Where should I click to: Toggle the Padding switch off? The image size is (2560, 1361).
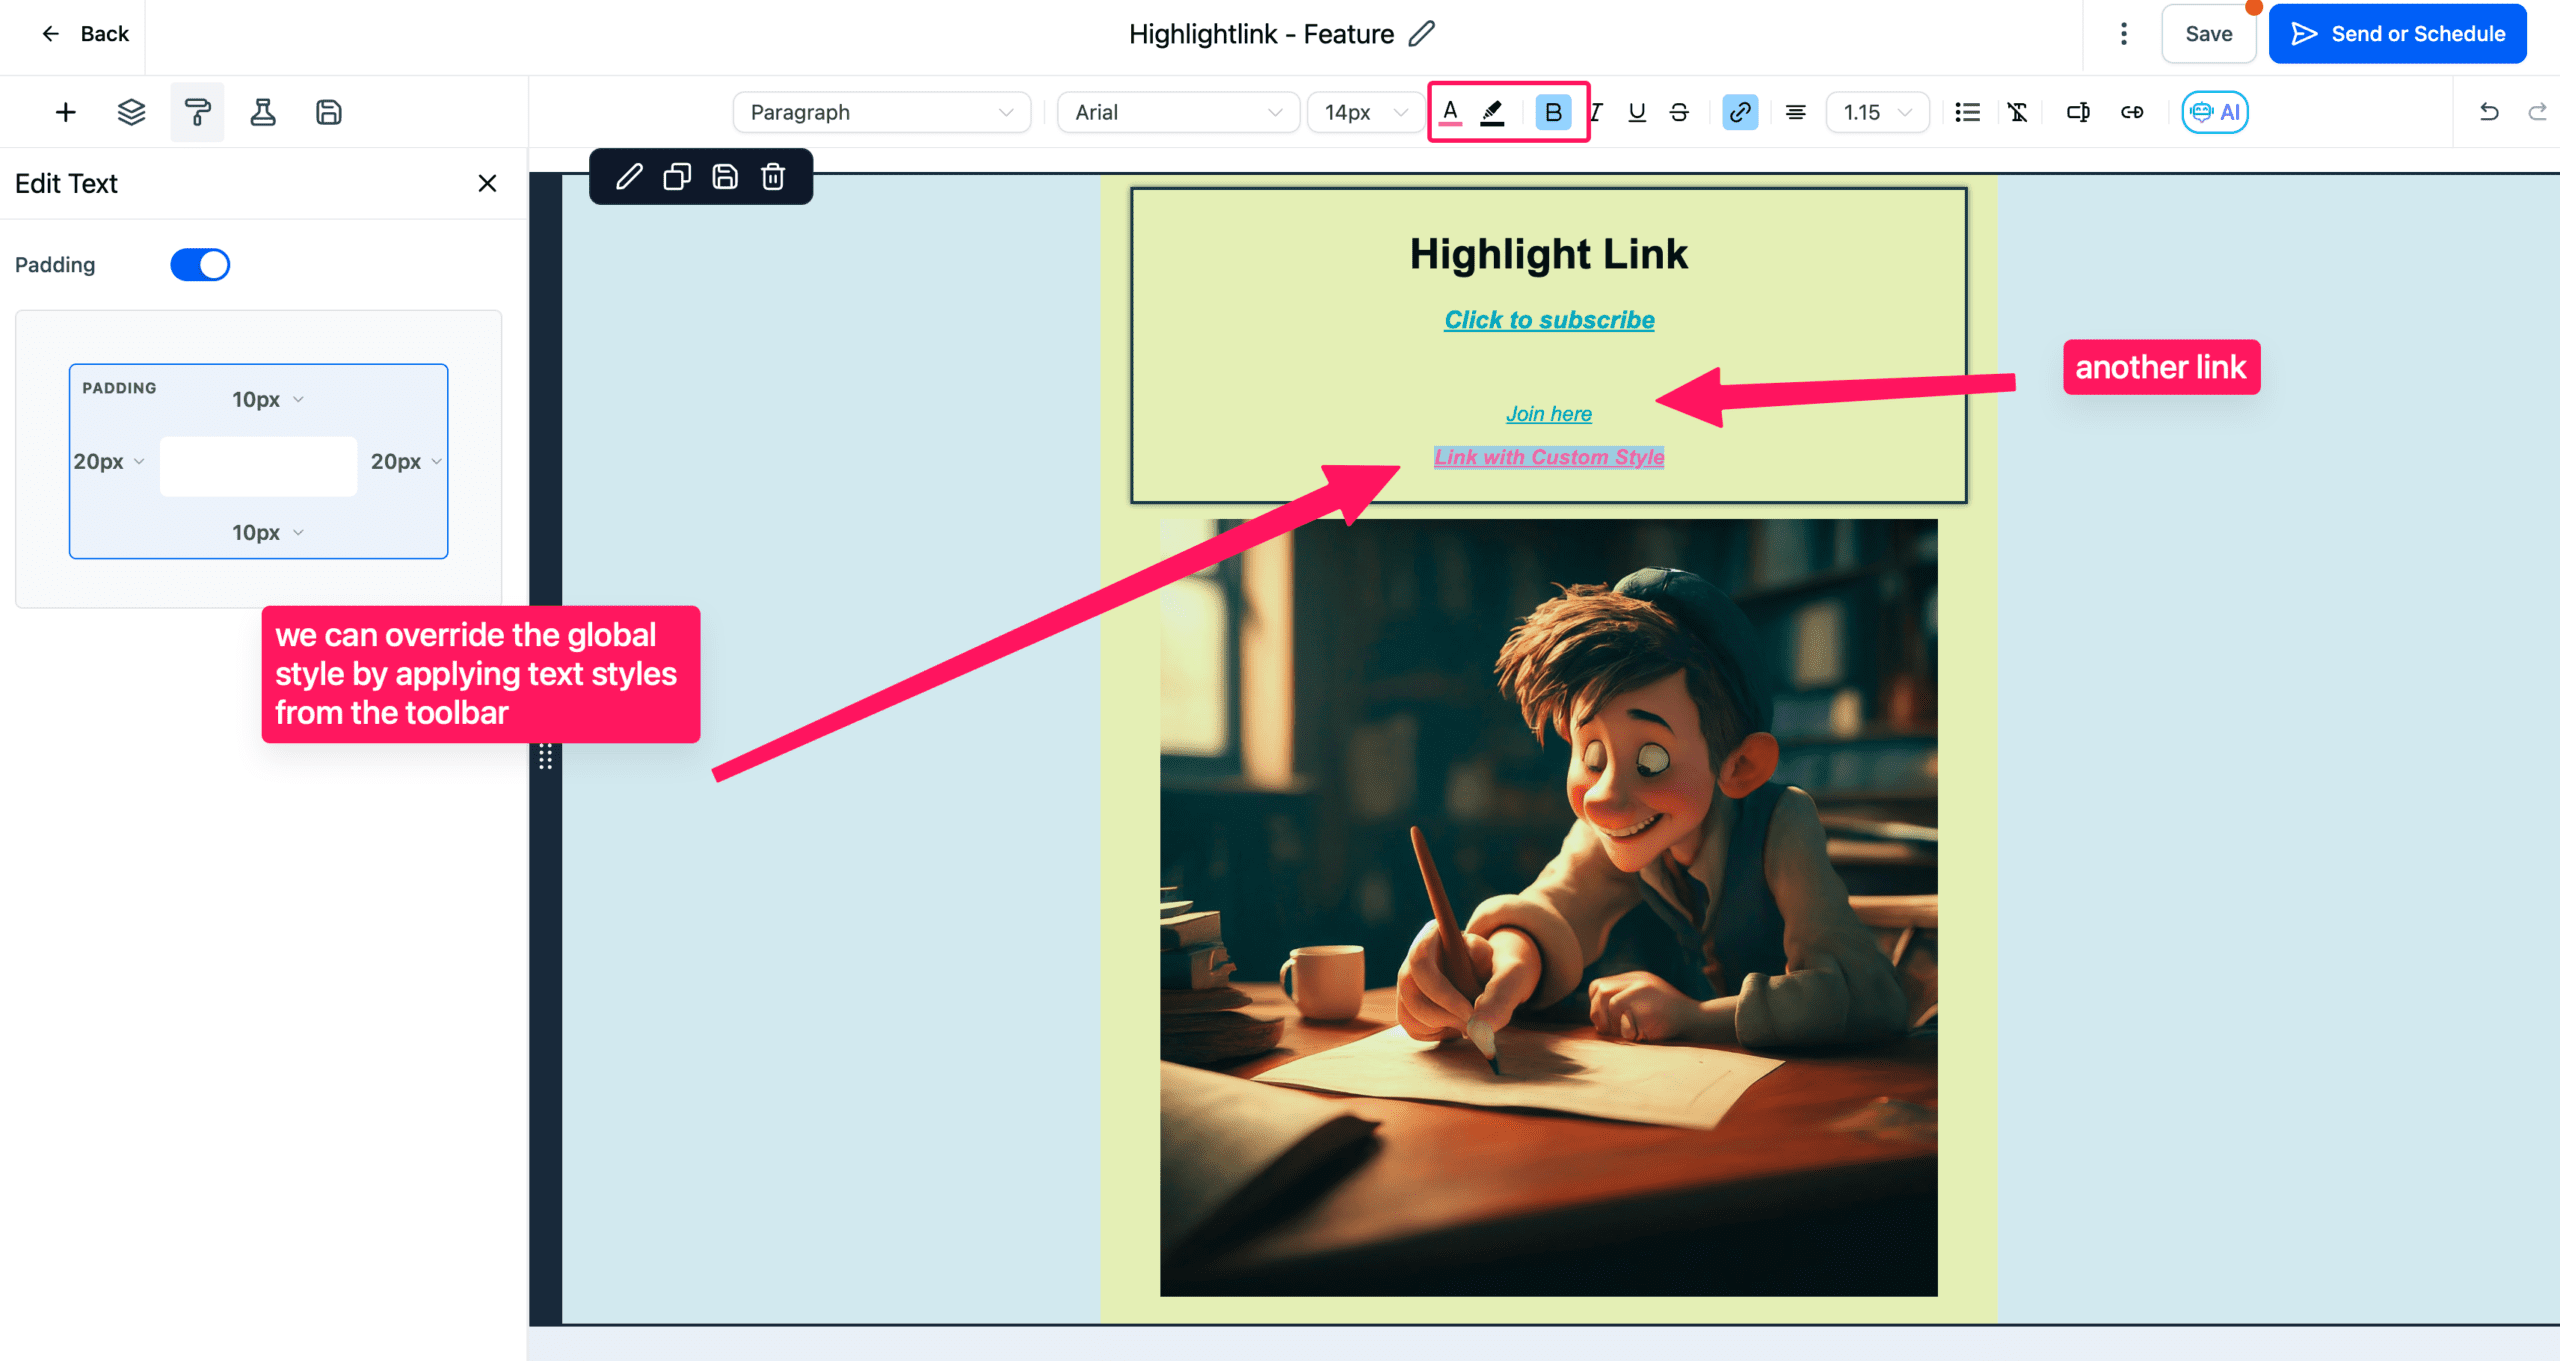pyautogui.click(x=200, y=265)
